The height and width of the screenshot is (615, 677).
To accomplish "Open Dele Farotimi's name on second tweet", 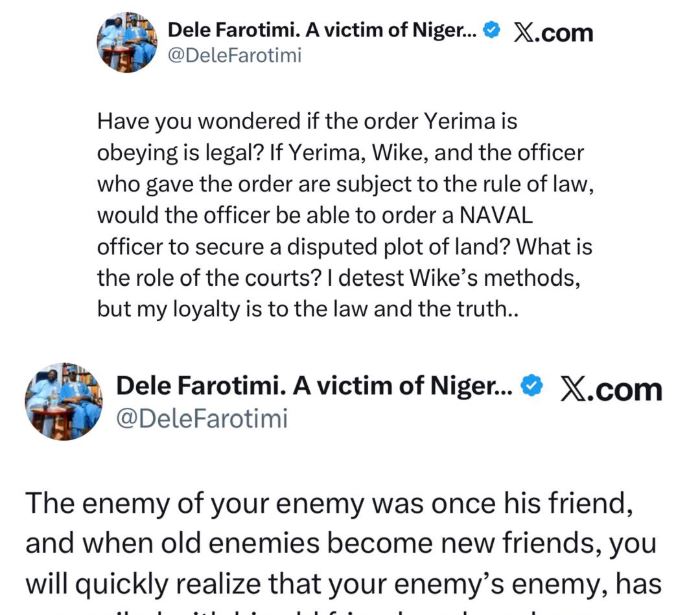I will pyautogui.click(x=315, y=388).
